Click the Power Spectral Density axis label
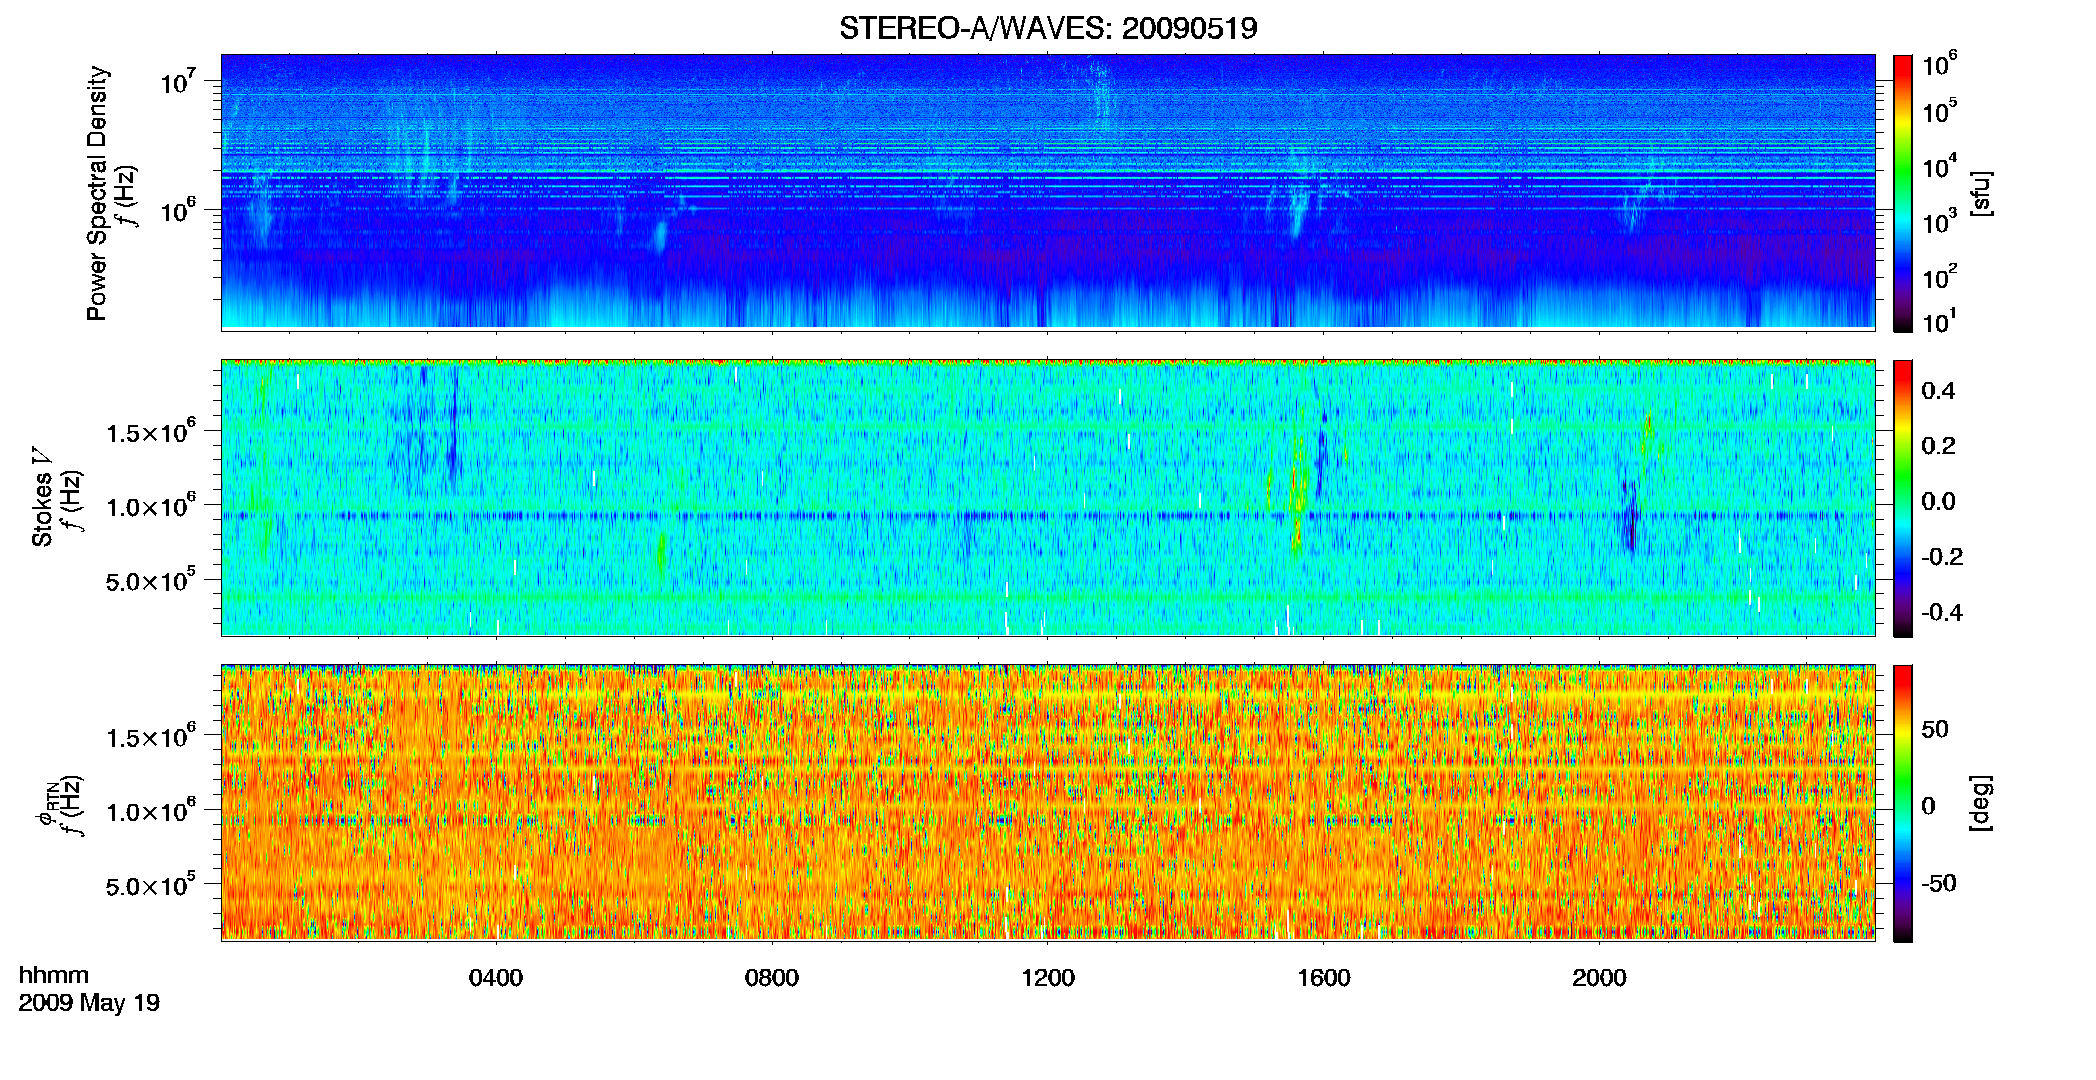This screenshot has width=2096, height=1080. (x=97, y=193)
